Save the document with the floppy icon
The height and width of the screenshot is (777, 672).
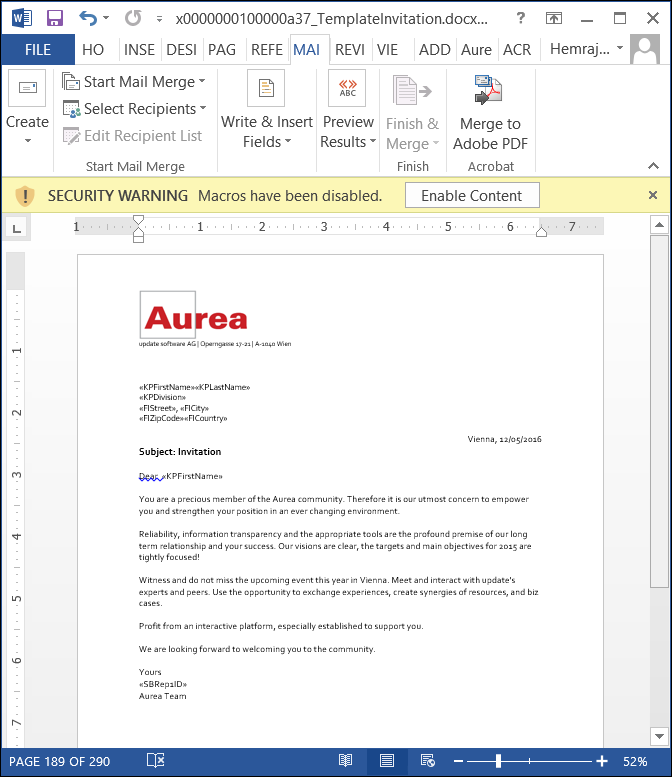(x=55, y=19)
